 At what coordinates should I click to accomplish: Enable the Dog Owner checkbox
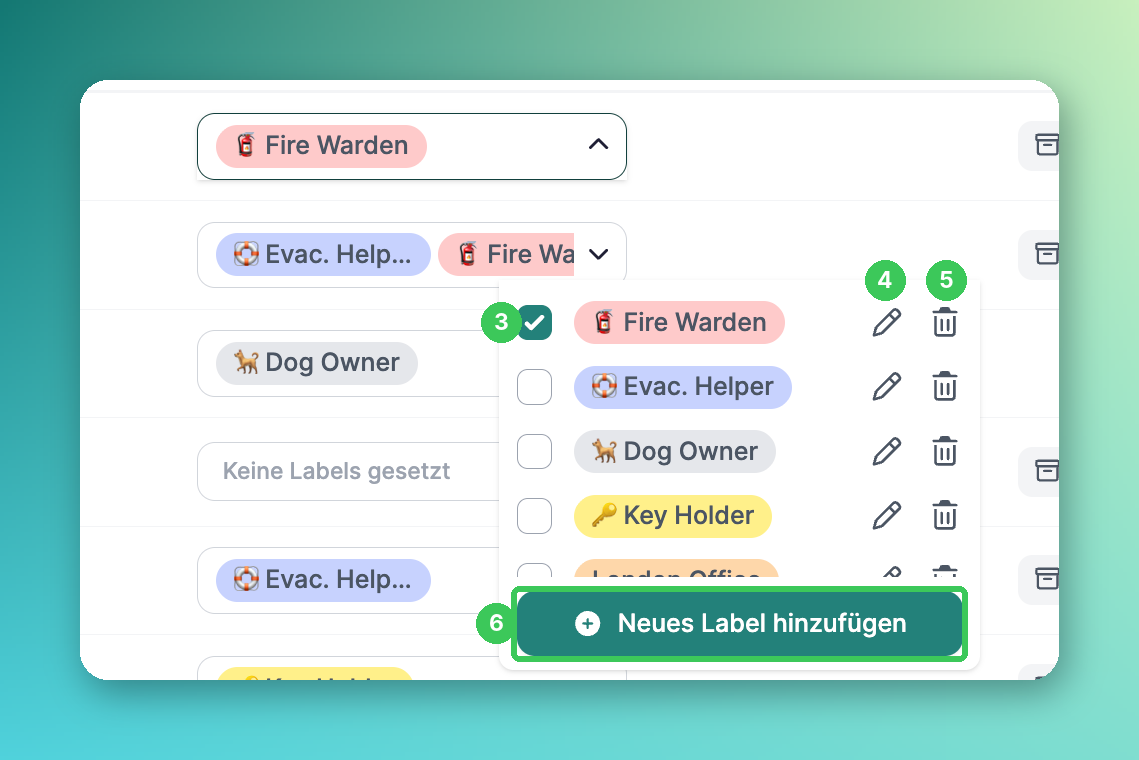[535, 451]
